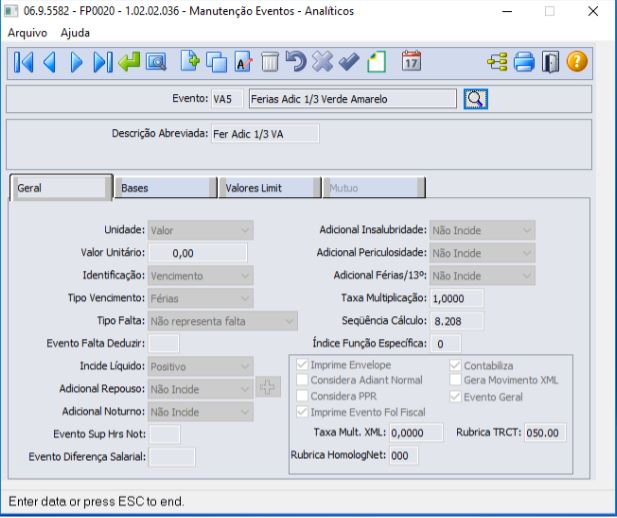Click the Taxa Mult. XML field
The height and width of the screenshot is (518, 617).
416,433
